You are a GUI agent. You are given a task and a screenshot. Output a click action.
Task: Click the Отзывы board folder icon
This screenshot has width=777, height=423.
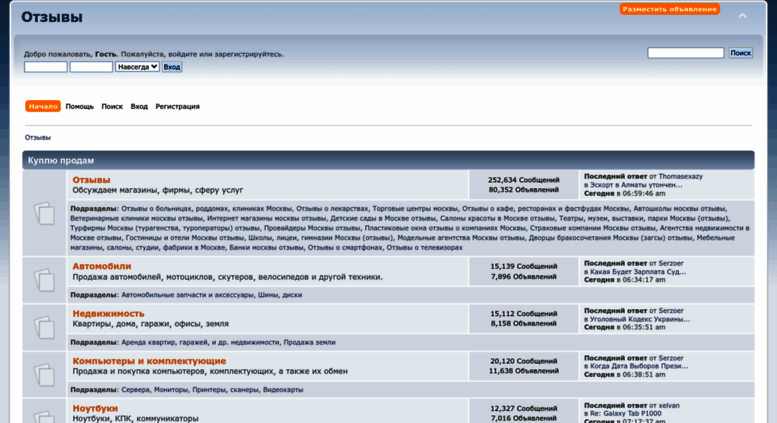[x=45, y=213]
